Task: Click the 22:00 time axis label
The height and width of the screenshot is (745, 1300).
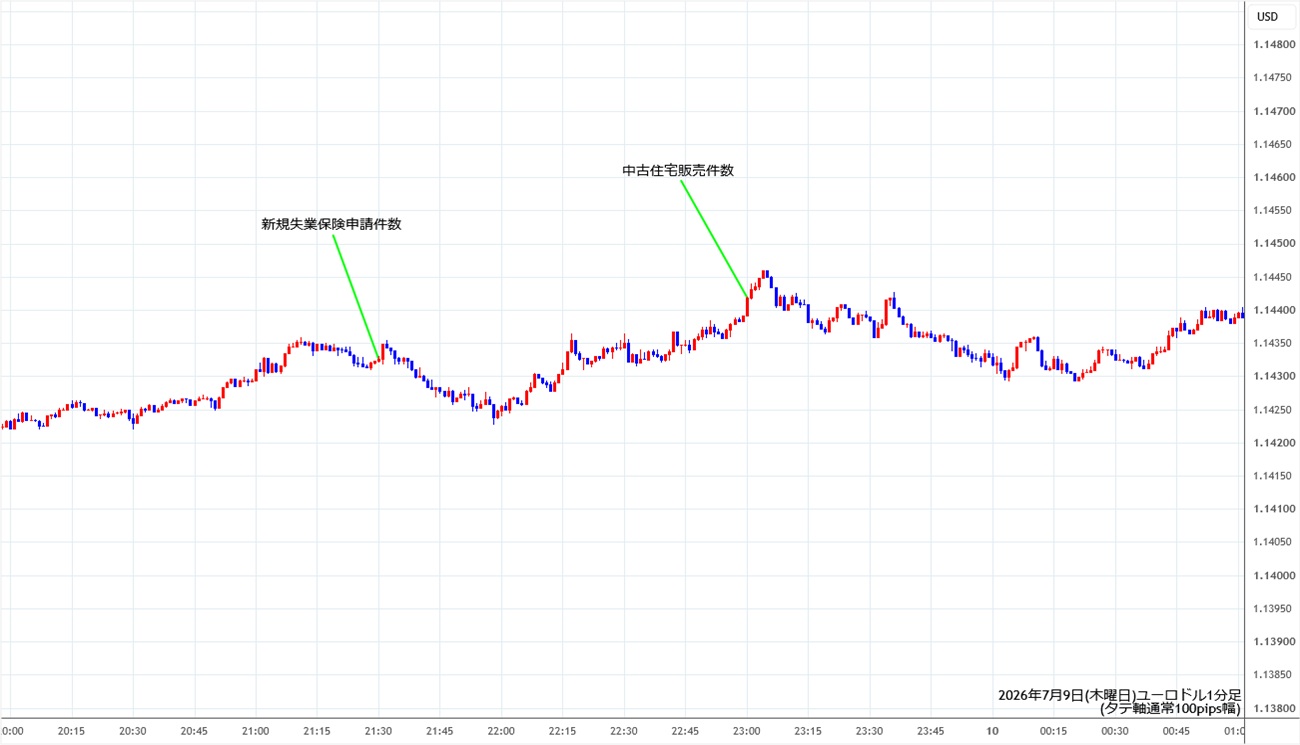Action: pos(501,731)
